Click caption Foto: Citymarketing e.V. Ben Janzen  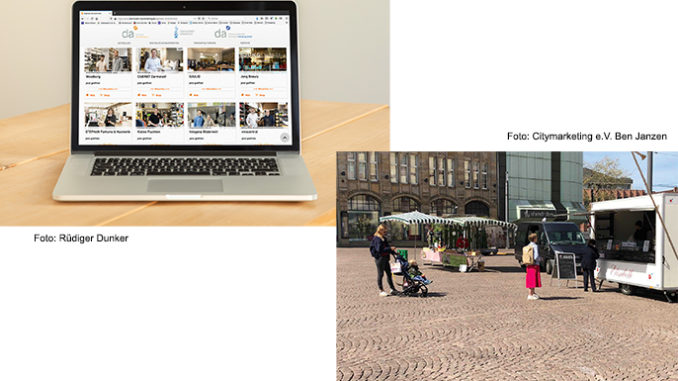click(587, 136)
